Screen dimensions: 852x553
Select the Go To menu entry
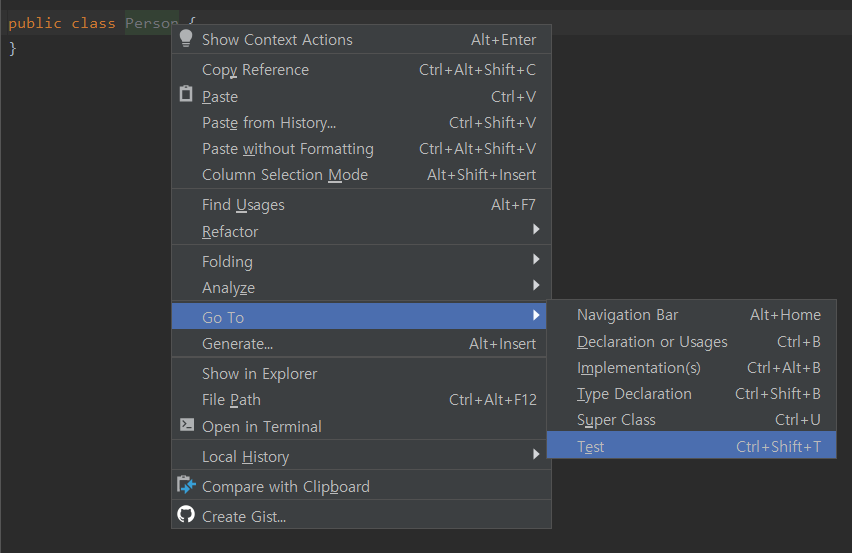click(x=359, y=316)
